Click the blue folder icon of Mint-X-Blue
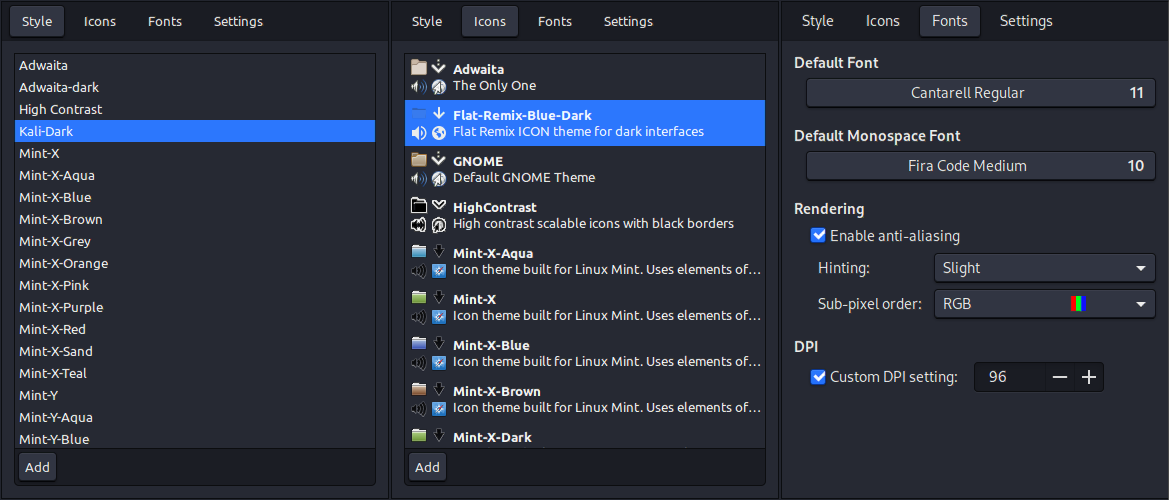 click(x=419, y=344)
